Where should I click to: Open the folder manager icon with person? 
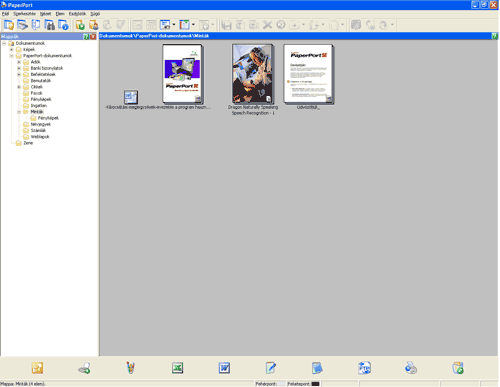(x=94, y=25)
